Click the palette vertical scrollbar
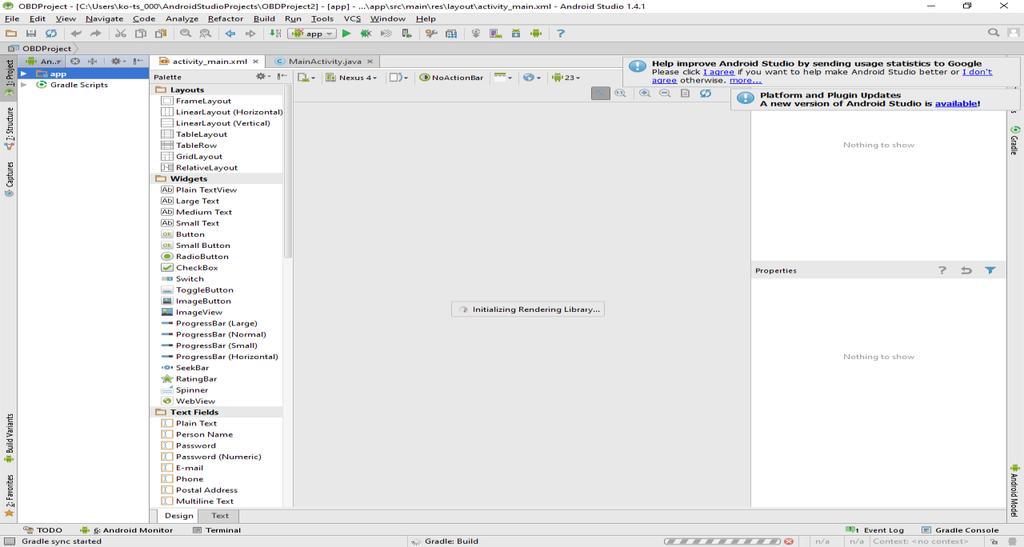This screenshot has height=547, width=1024. (x=287, y=178)
